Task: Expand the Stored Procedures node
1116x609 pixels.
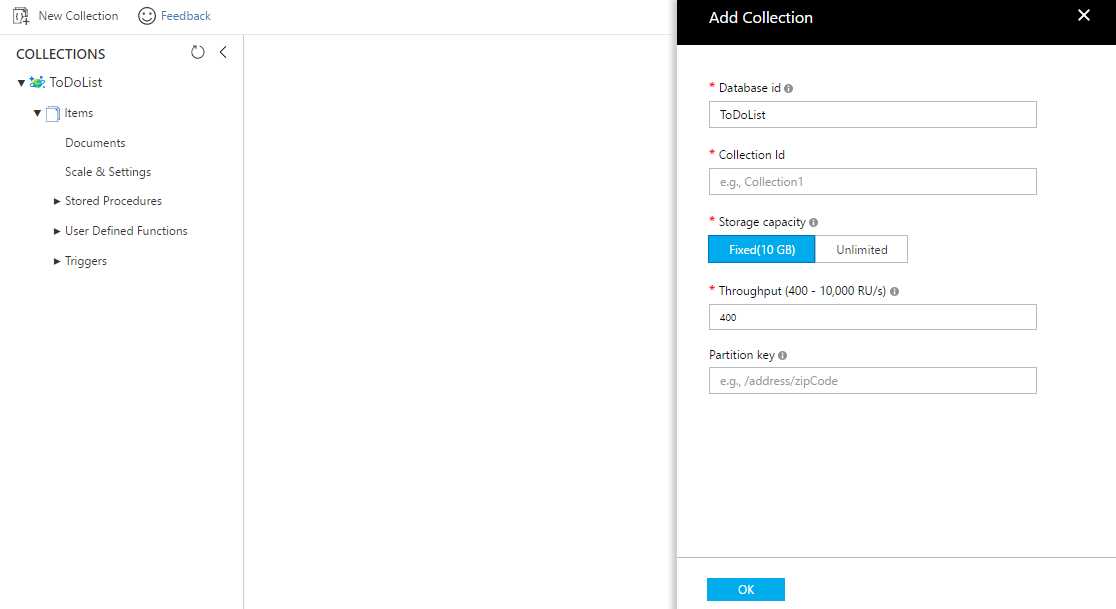Action: 57,200
